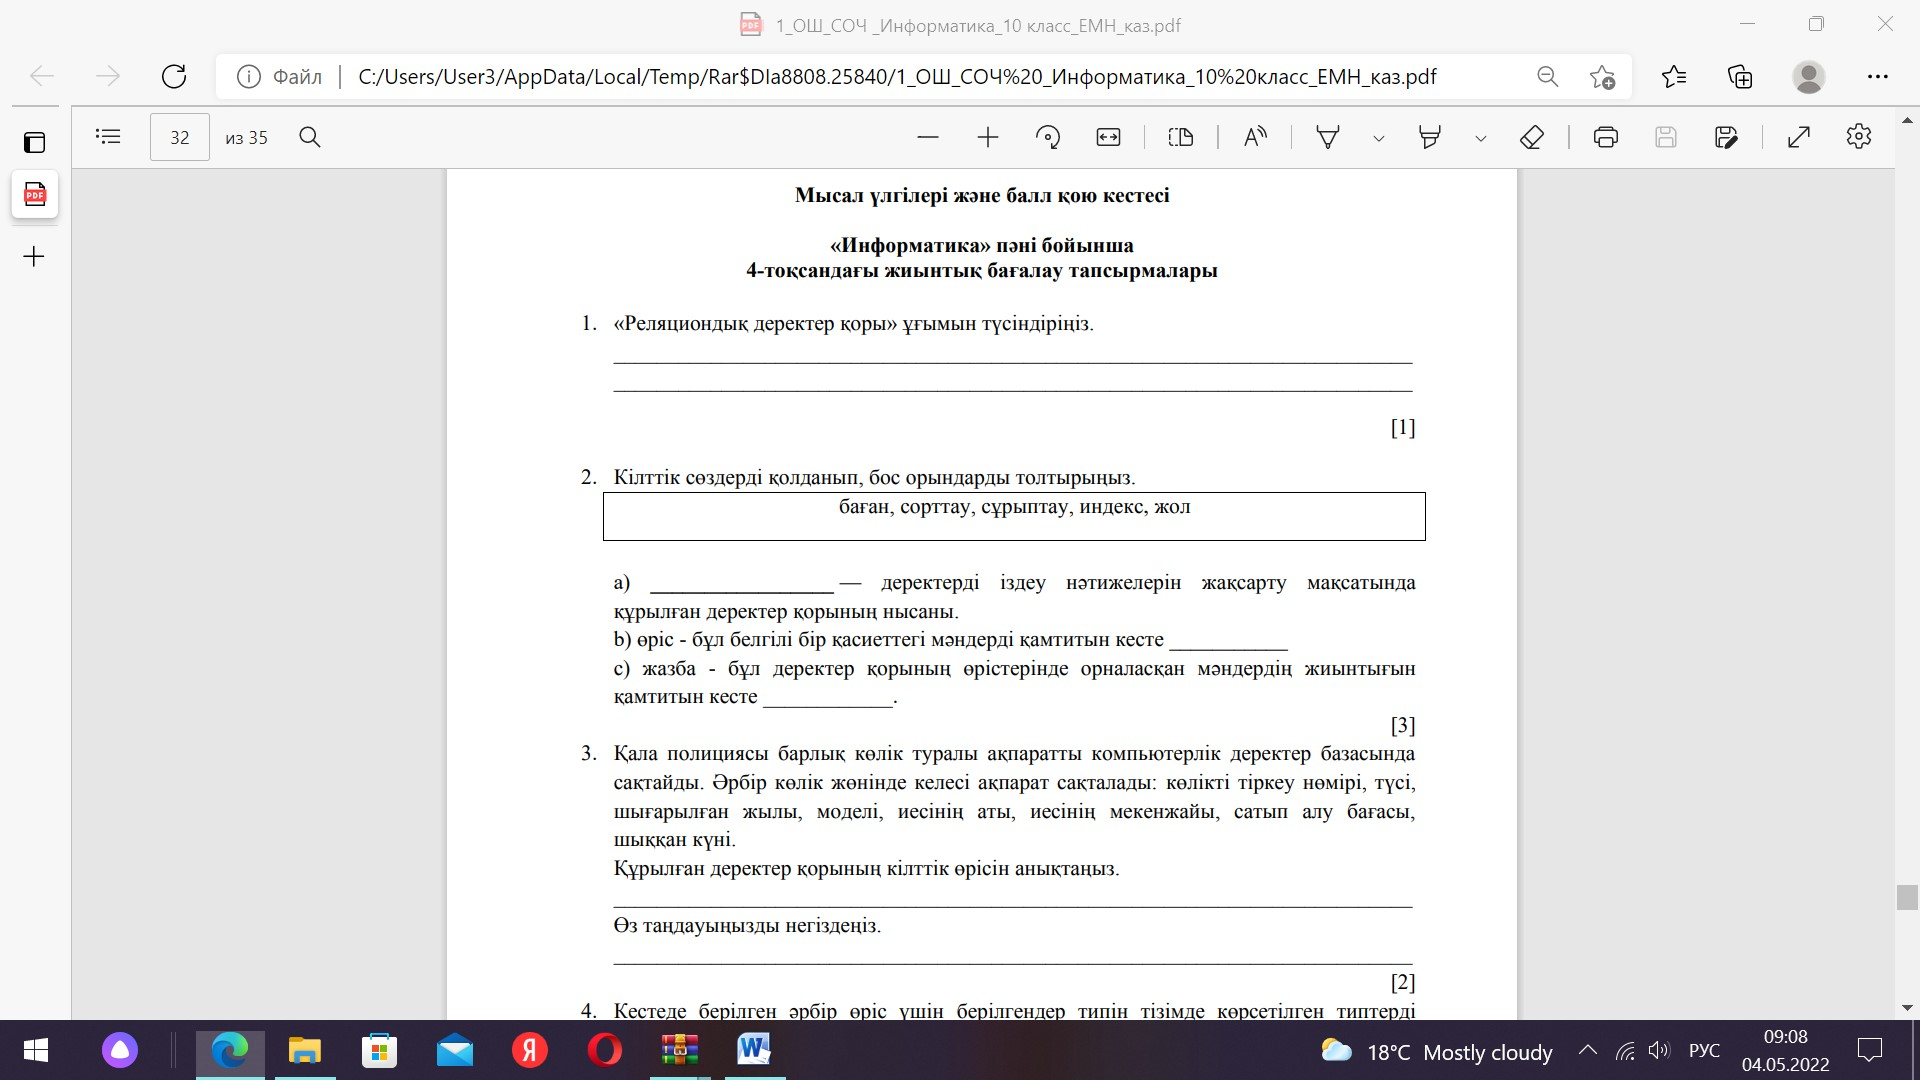Open the add new tab plus button
The height and width of the screenshot is (1080, 1920).
pos(34,257)
